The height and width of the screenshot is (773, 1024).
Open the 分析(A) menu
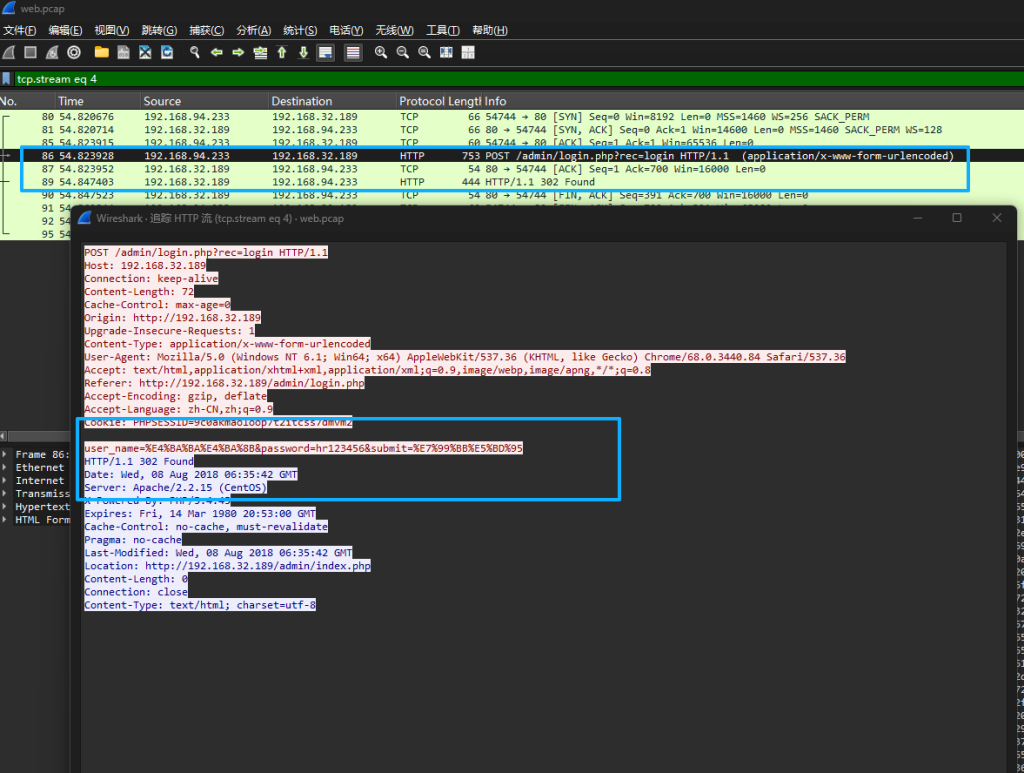click(253, 30)
